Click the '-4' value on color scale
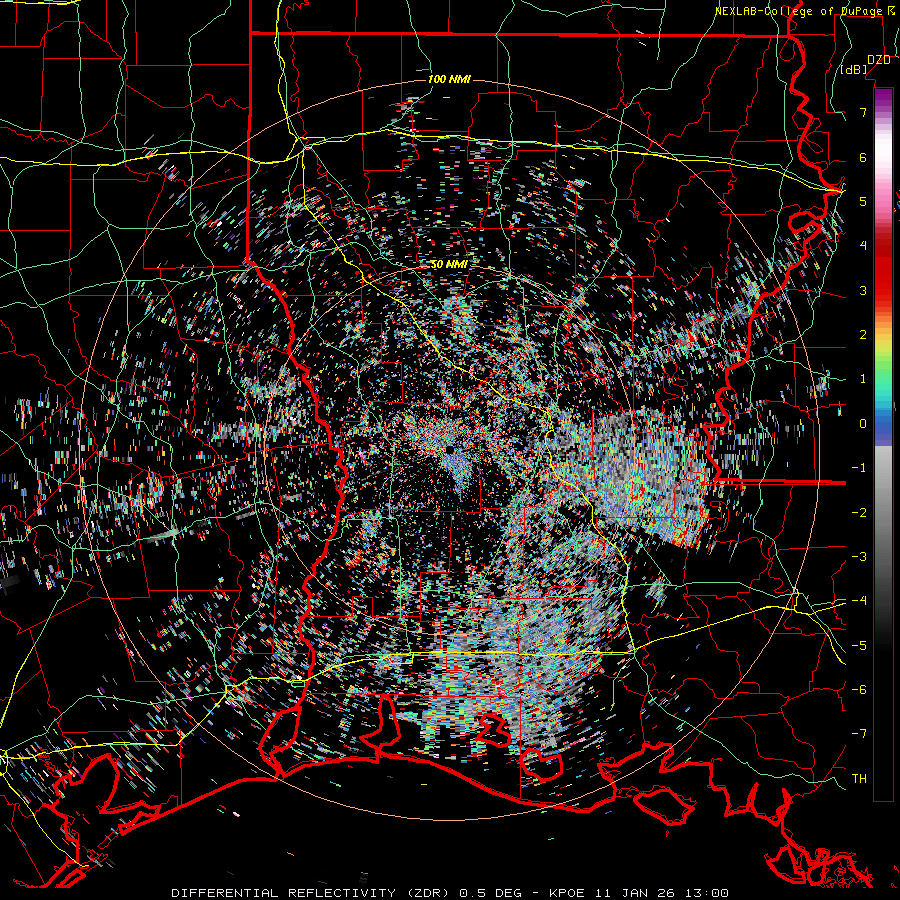 (859, 601)
